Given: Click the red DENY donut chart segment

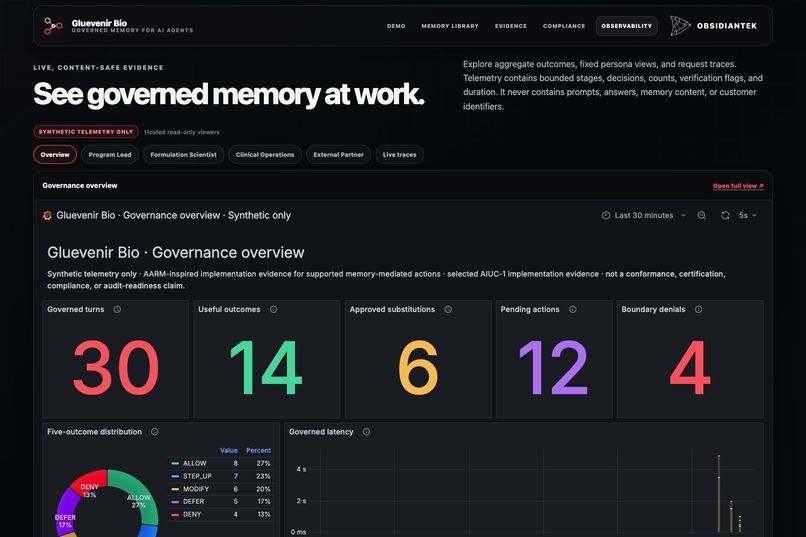Looking at the screenshot, I should pyautogui.click(x=90, y=484).
